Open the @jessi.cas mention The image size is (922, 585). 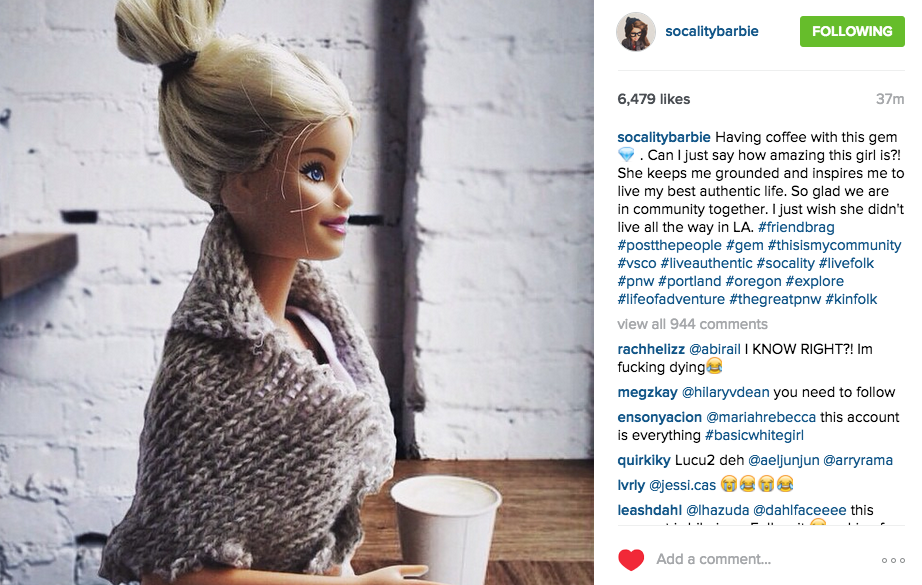pyautogui.click(x=682, y=485)
